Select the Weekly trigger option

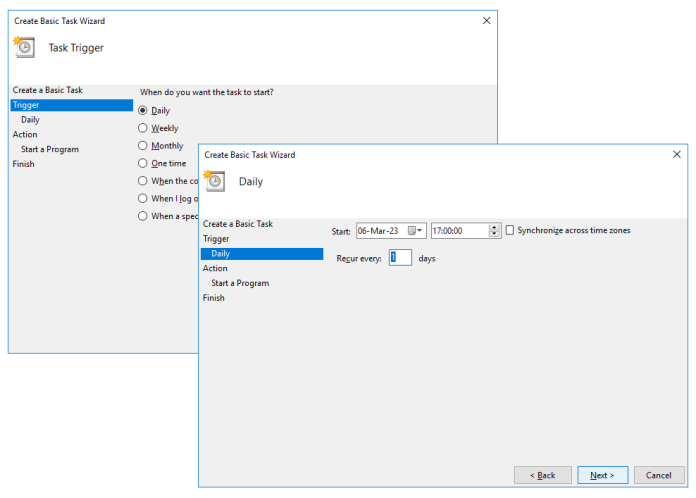pyautogui.click(x=143, y=128)
